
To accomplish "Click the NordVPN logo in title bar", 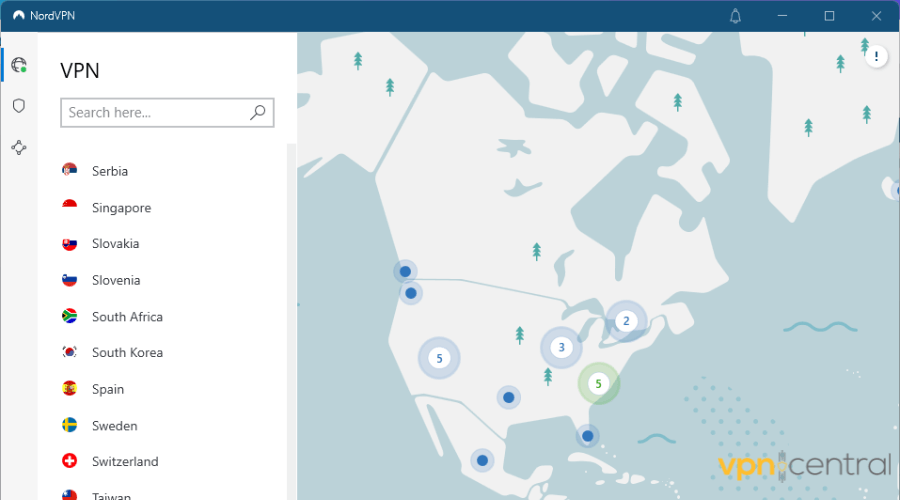I will (19, 15).
